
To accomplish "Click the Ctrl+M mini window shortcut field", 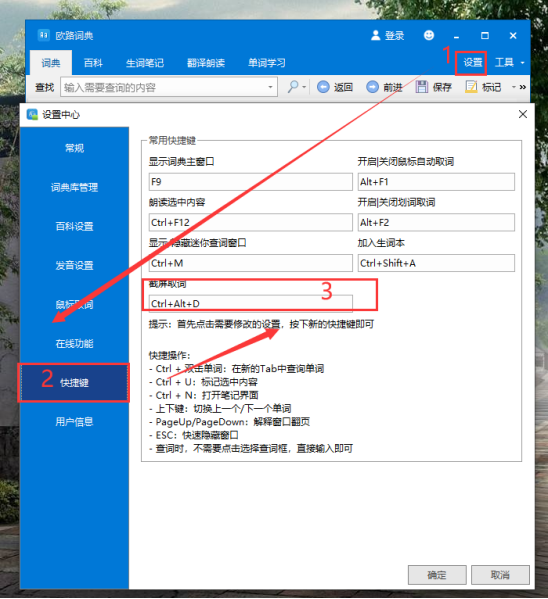I will click(250, 263).
